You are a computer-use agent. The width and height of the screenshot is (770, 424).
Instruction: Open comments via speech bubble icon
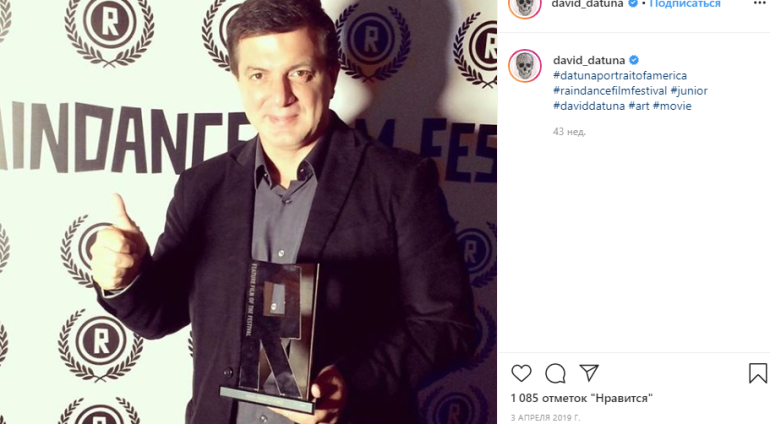pyautogui.click(x=555, y=373)
